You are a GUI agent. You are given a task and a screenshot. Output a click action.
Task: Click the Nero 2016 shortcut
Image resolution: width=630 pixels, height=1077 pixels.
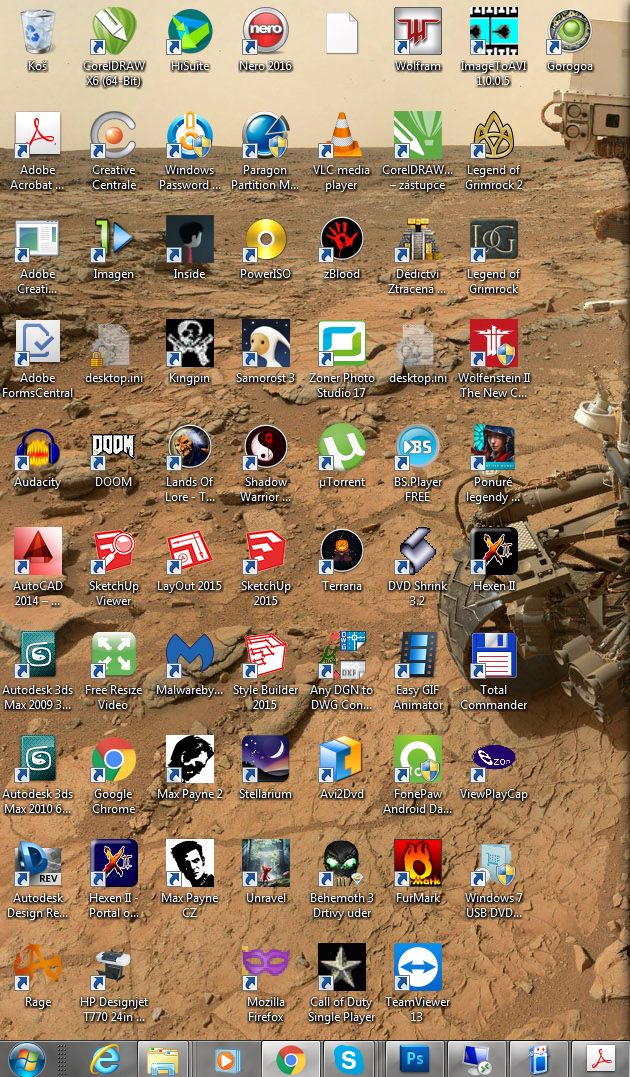265,31
